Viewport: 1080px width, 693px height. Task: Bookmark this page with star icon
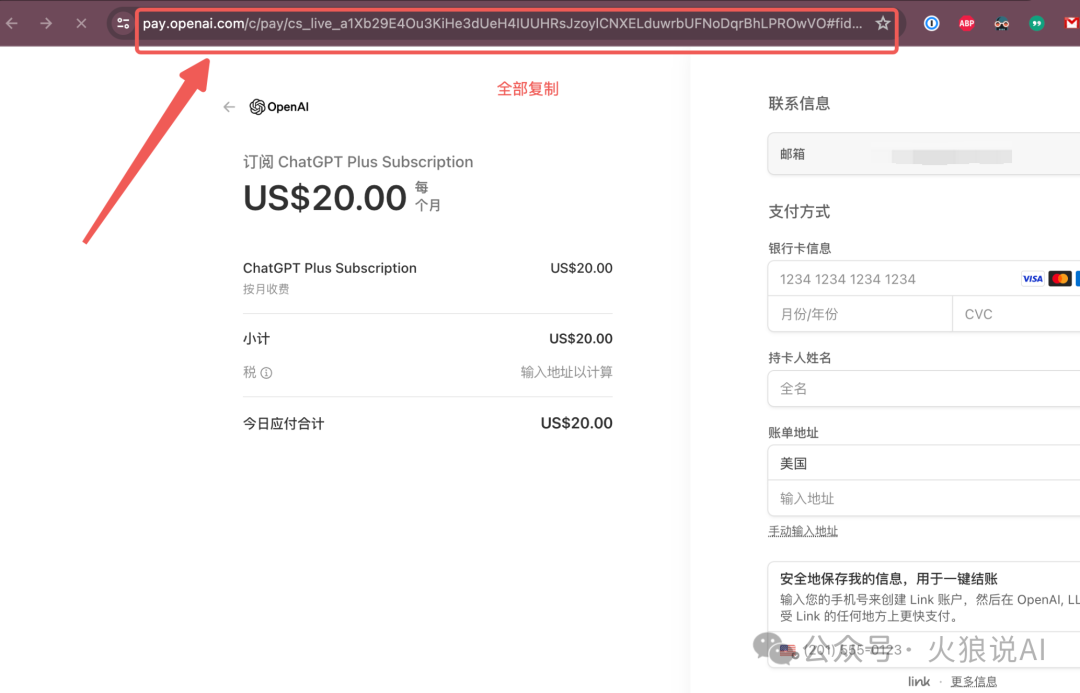point(882,23)
